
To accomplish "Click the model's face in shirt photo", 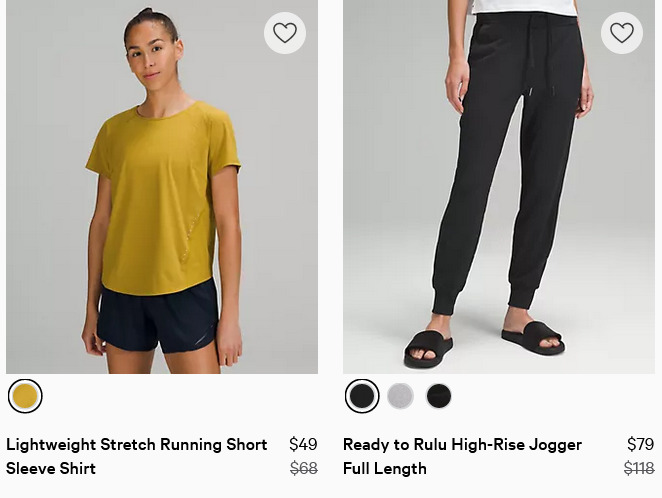I will [151, 59].
